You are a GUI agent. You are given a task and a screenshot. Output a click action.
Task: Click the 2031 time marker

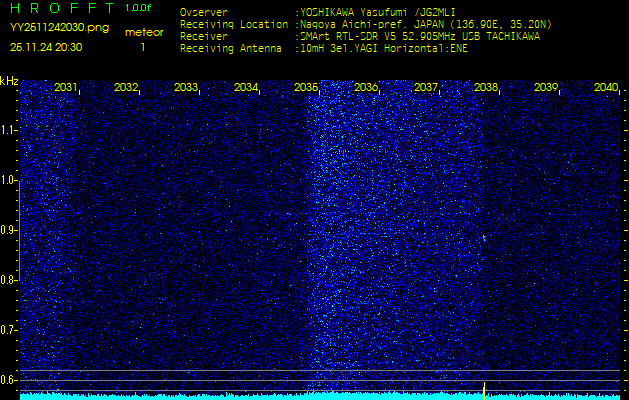tap(65, 87)
